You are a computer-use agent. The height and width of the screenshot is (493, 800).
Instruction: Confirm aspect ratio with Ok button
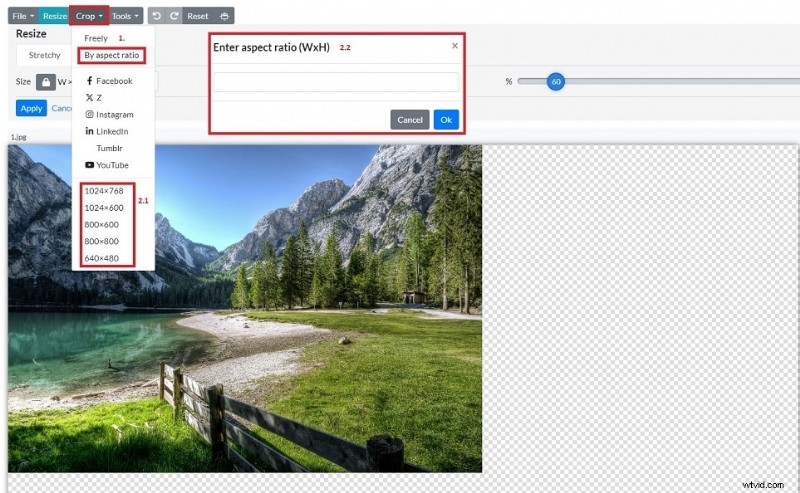(446, 120)
